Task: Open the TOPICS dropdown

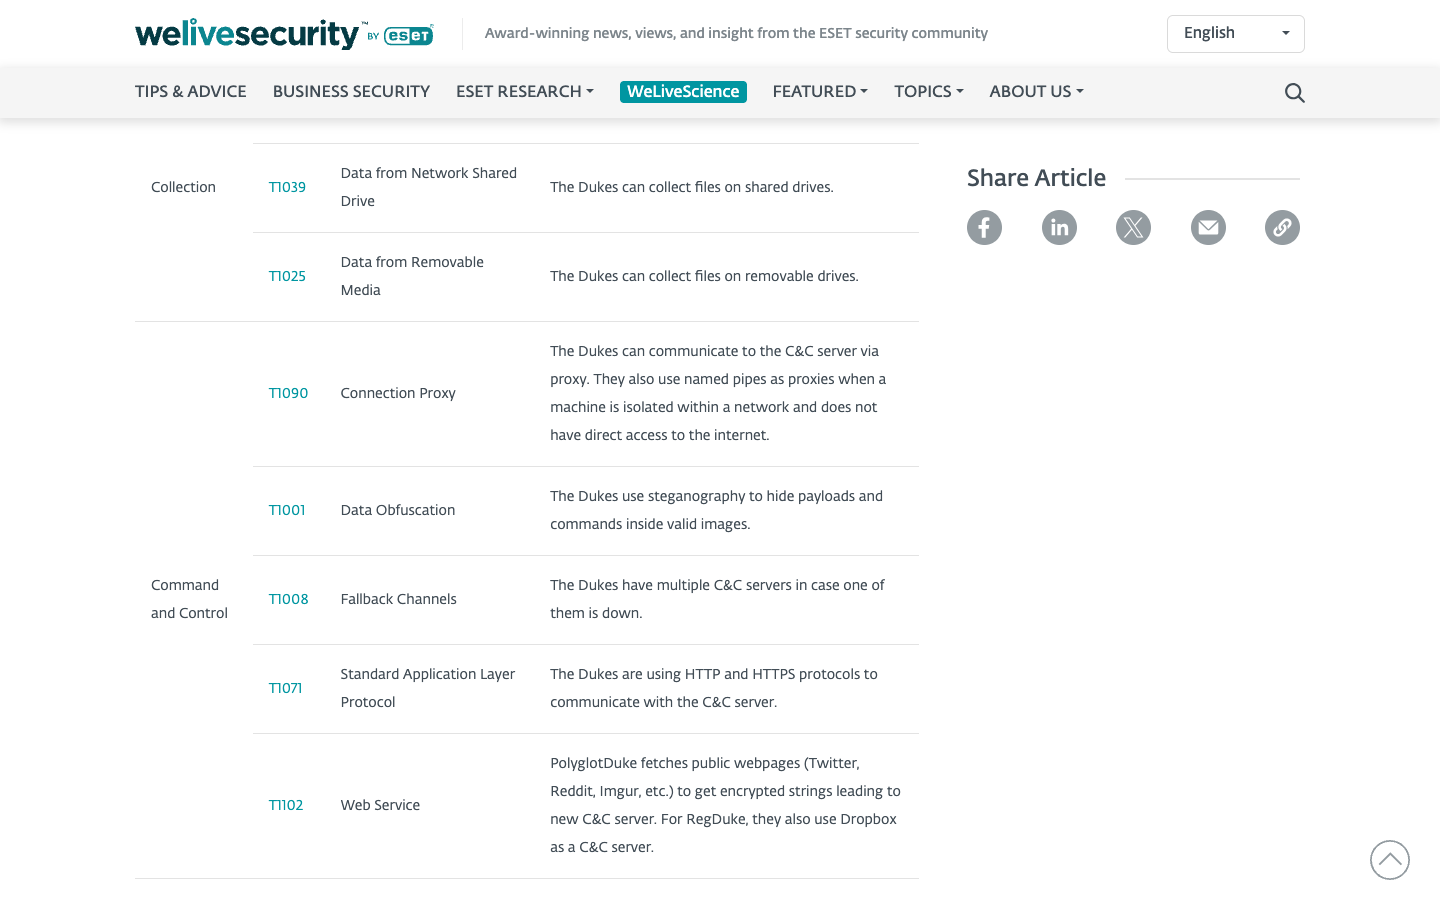Action: (x=928, y=91)
